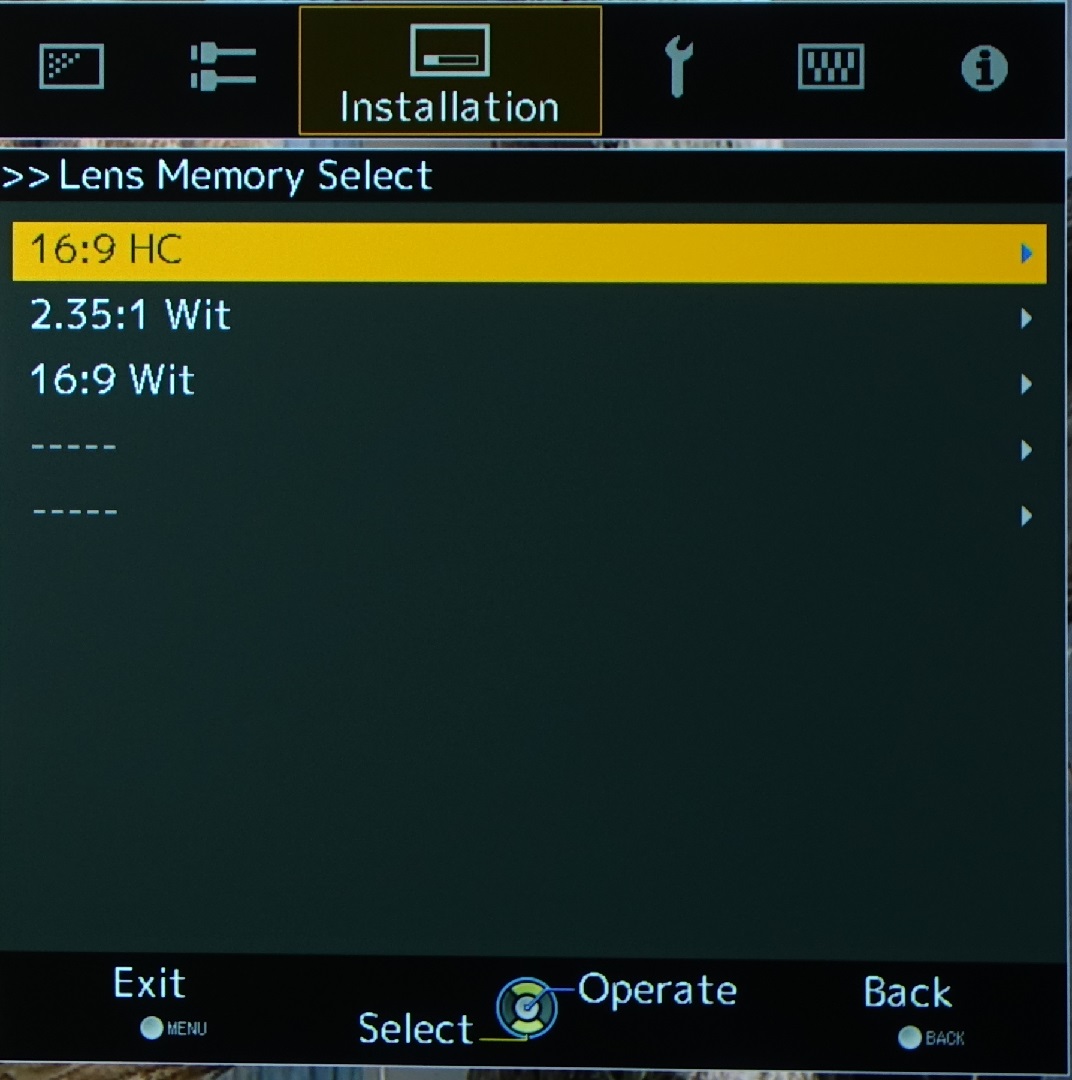Expand arrow of last empty slot
This screenshot has width=1072, height=1080.
(x=1027, y=515)
